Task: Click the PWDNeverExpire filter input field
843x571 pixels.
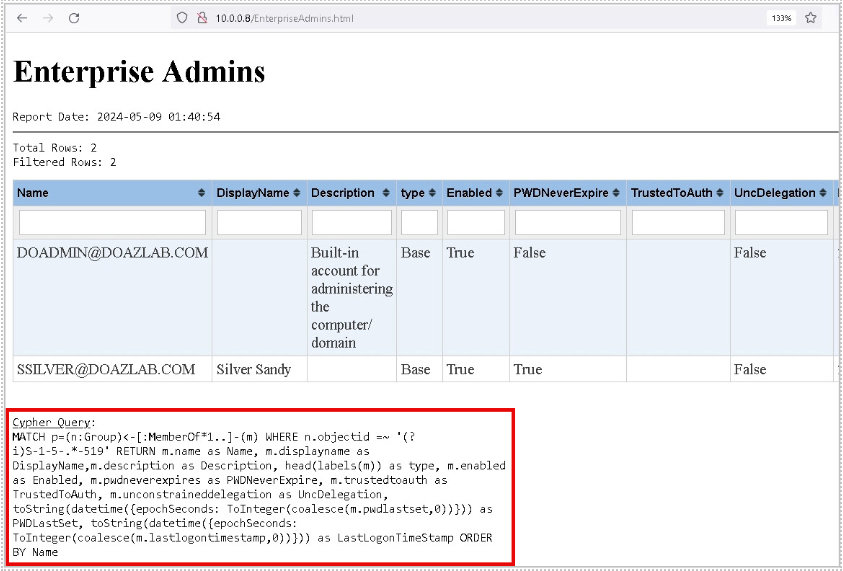Action: pos(566,222)
